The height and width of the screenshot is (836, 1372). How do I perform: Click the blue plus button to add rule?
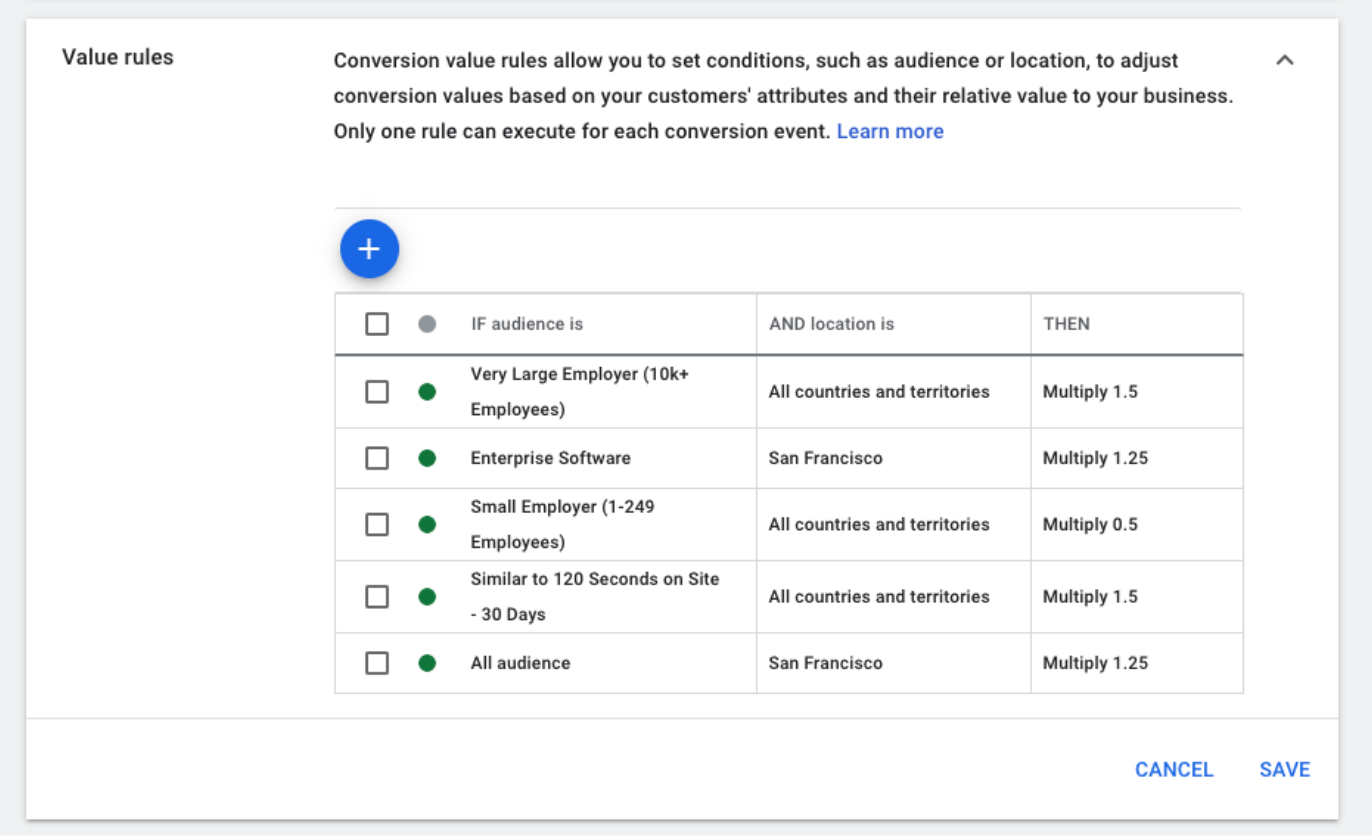click(369, 248)
